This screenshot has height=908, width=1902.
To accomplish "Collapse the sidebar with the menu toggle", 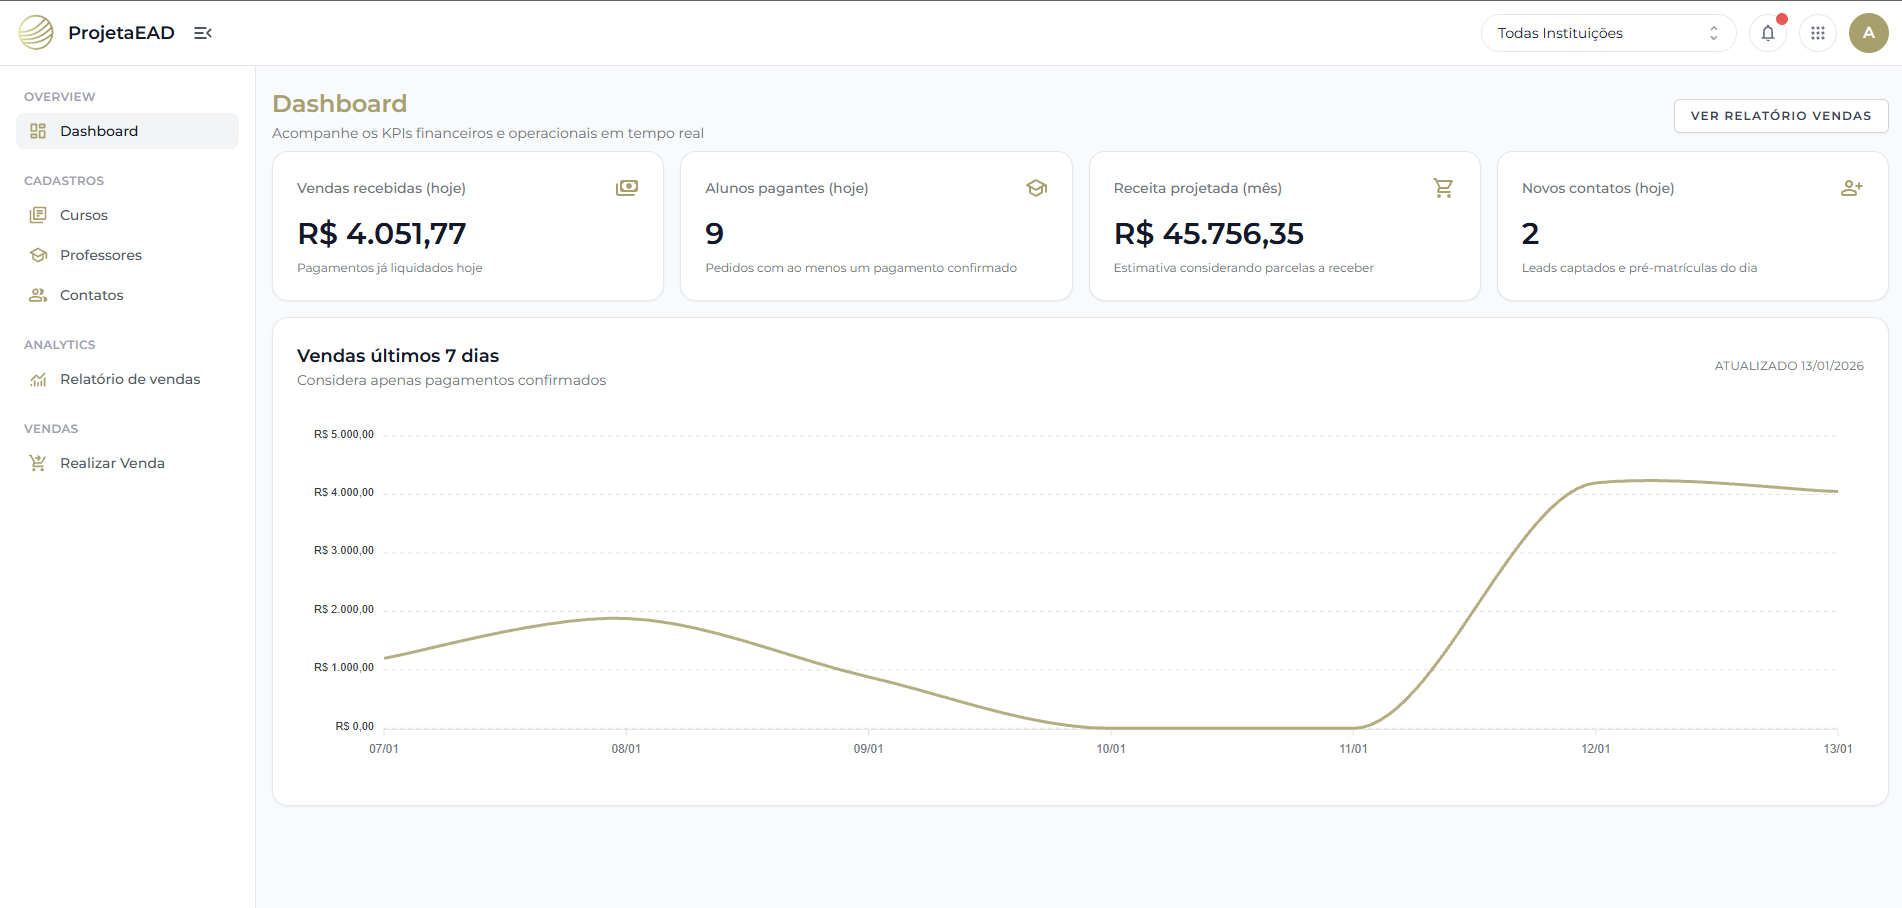I will pos(203,33).
